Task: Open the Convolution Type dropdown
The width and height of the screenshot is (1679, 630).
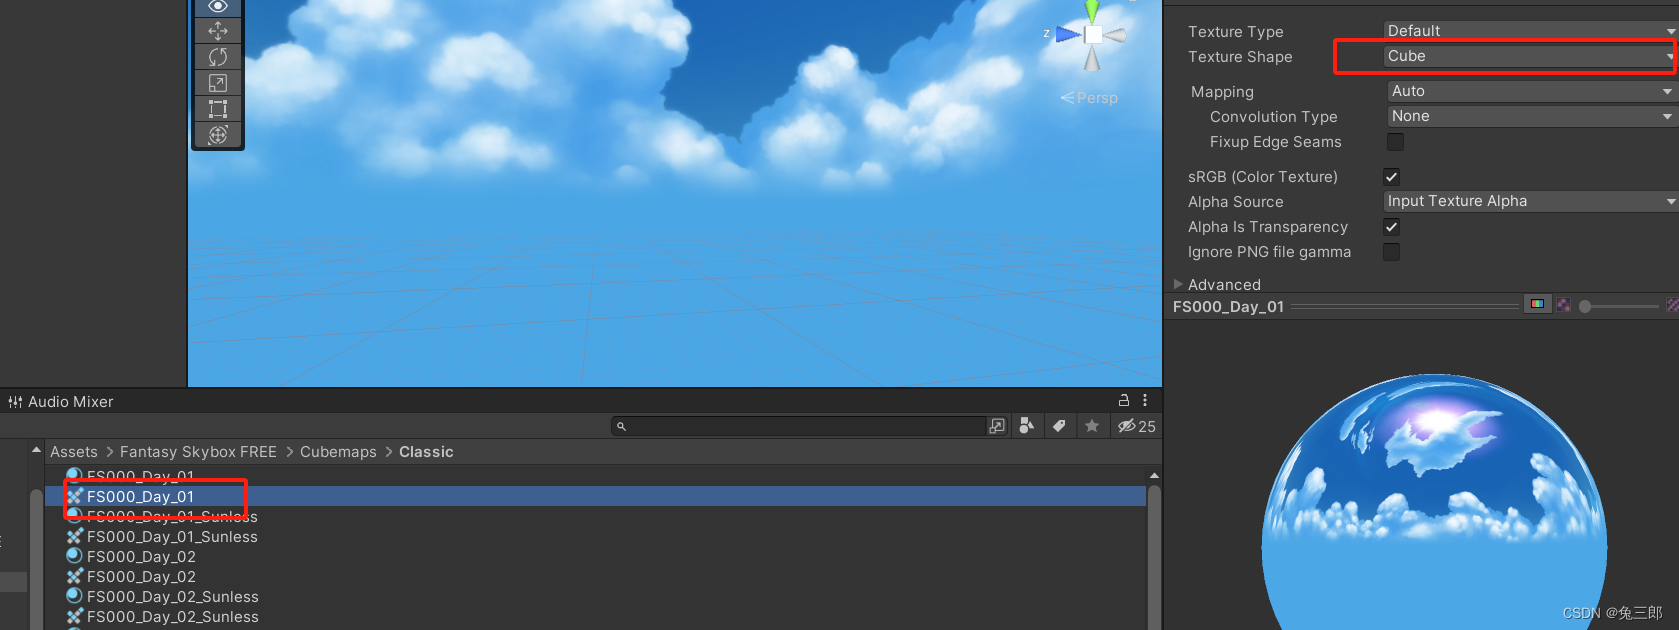Action: point(1532,116)
